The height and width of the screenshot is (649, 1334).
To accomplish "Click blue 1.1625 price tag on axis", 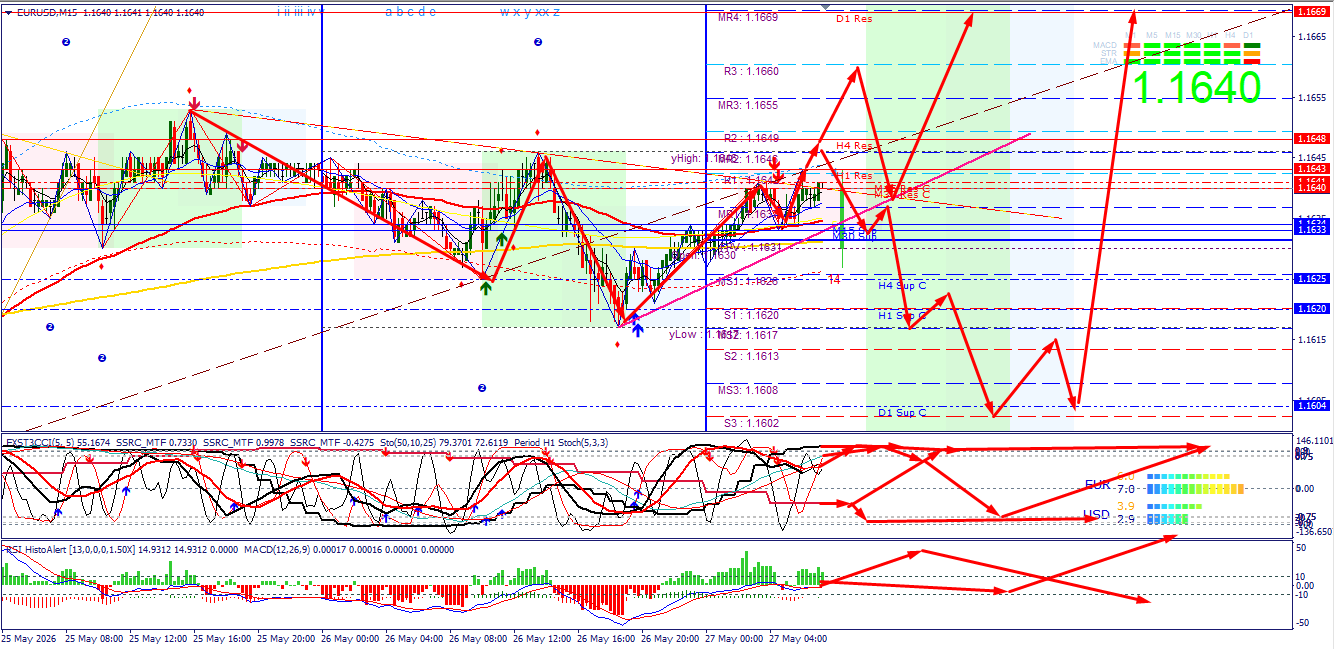I will (x=1311, y=278).
